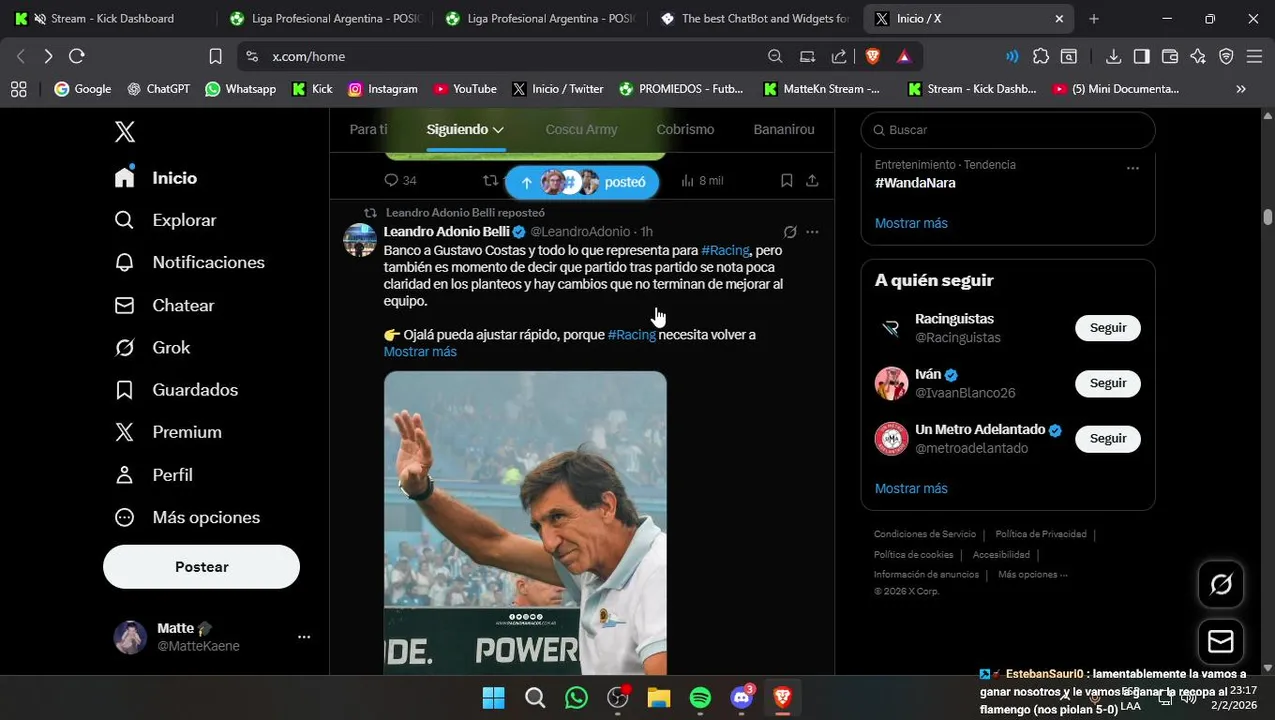Open Premium in the sidebar
Viewport: 1275px width, 720px height.
pos(168,432)
